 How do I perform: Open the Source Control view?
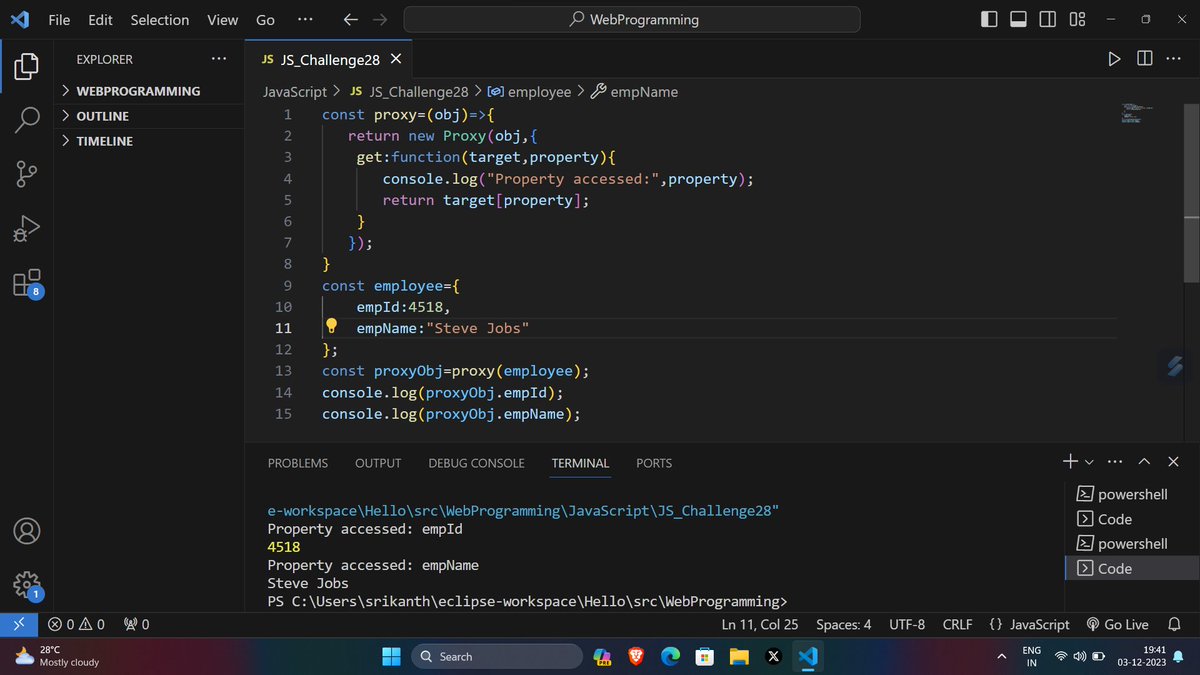(27, 174)
